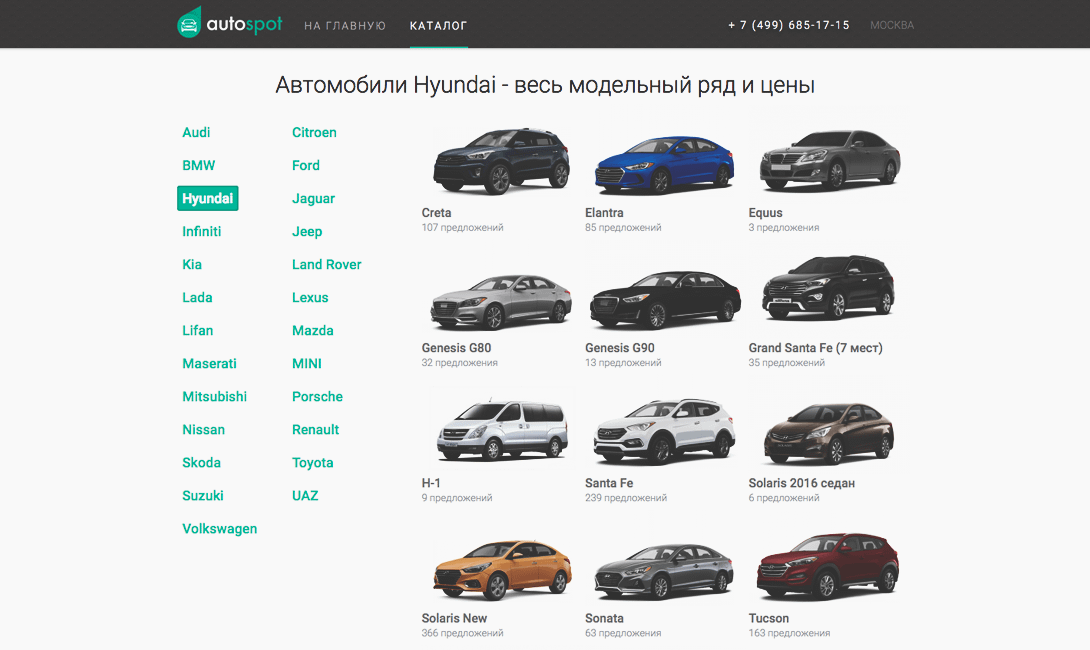
Task: Go to Jaguar brand
Action: pos(314,199)
